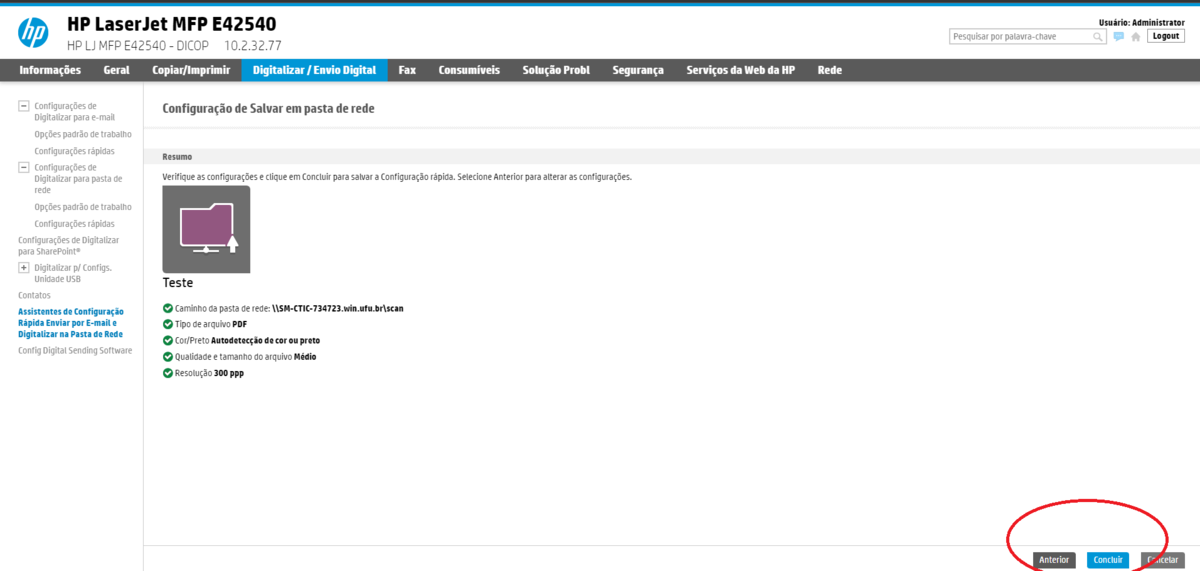Image resolution: width=1200 pixels, height=571 pixels.
Task: Open Contatos in the left sidebar
Action: click(34, 296)
